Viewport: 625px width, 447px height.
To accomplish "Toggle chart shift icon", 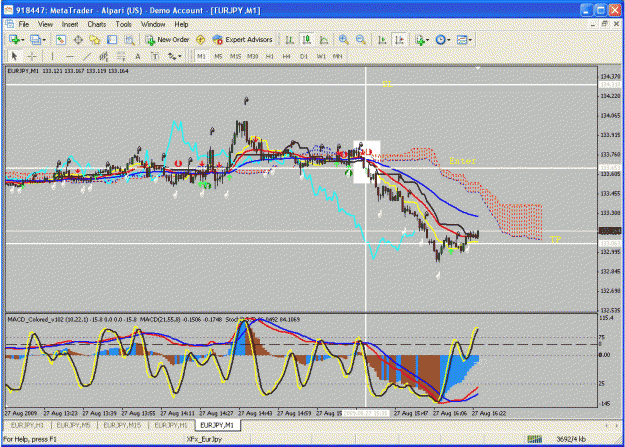I will (x=399, y=39).
